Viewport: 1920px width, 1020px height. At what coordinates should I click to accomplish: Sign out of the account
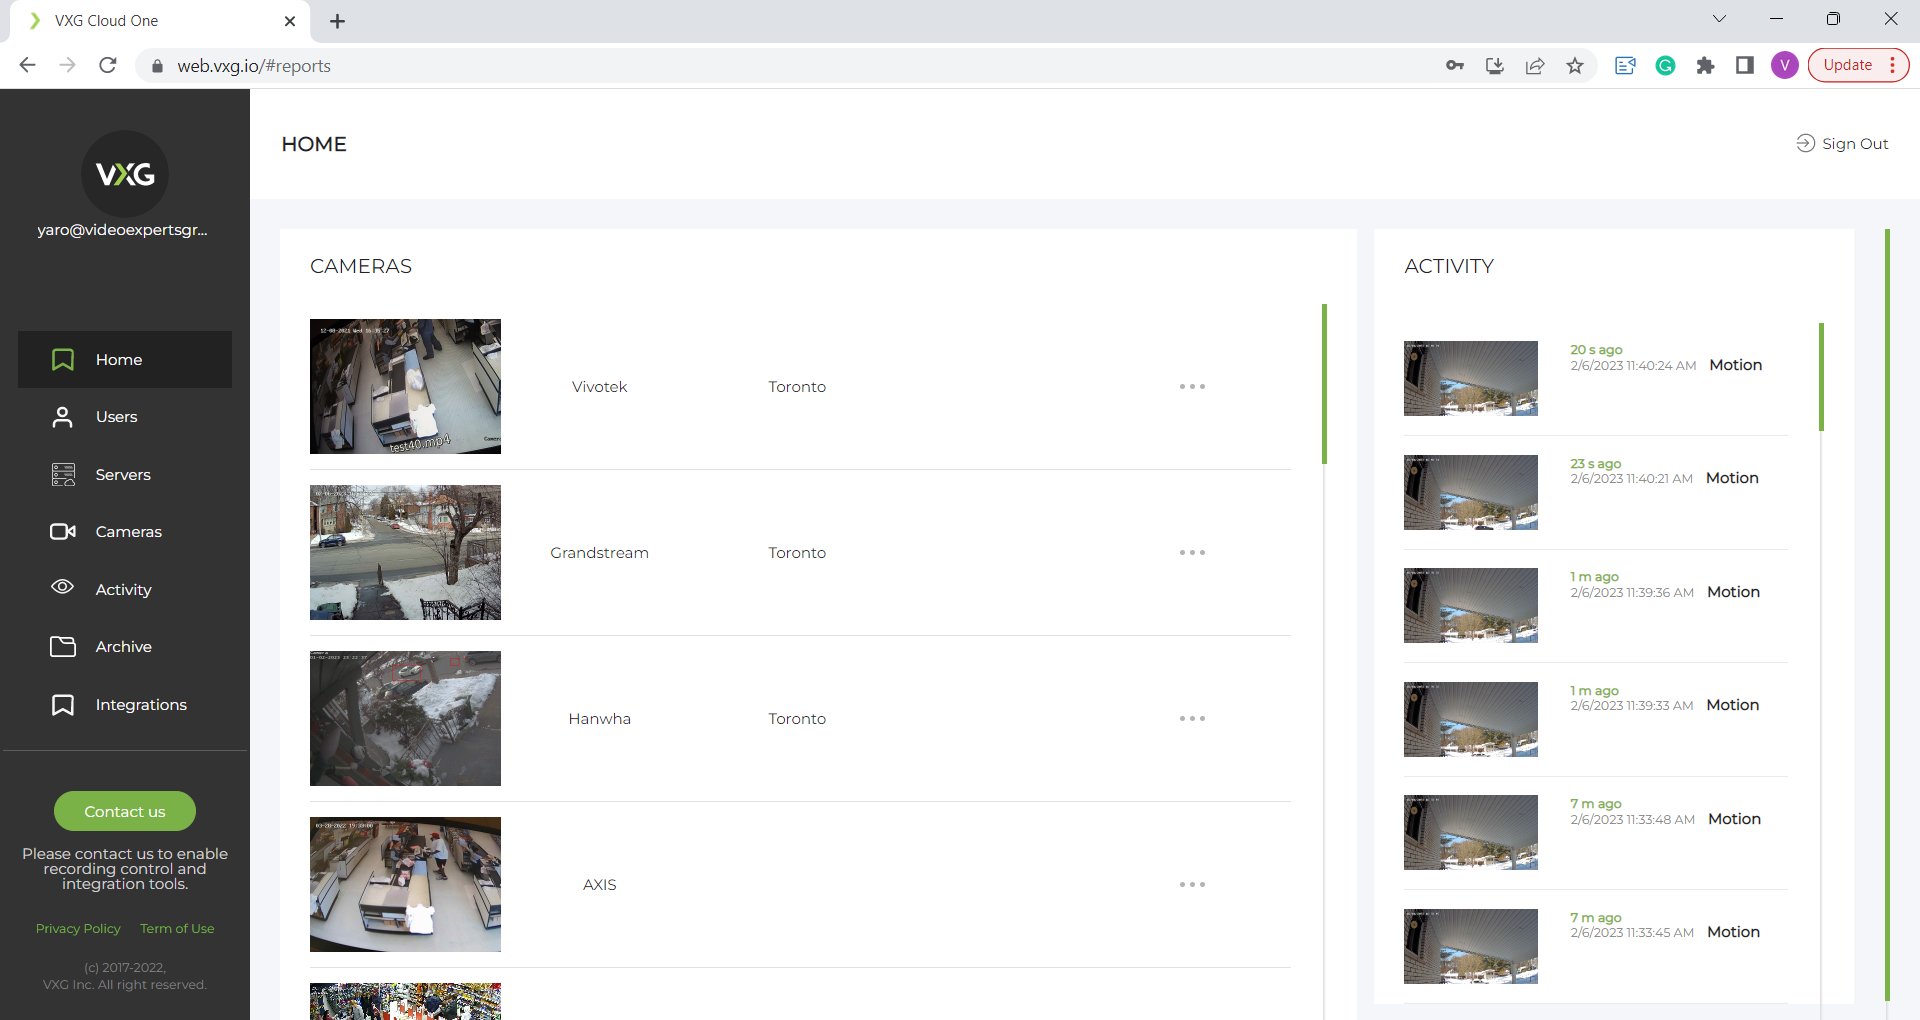[x=1842, y=144]
